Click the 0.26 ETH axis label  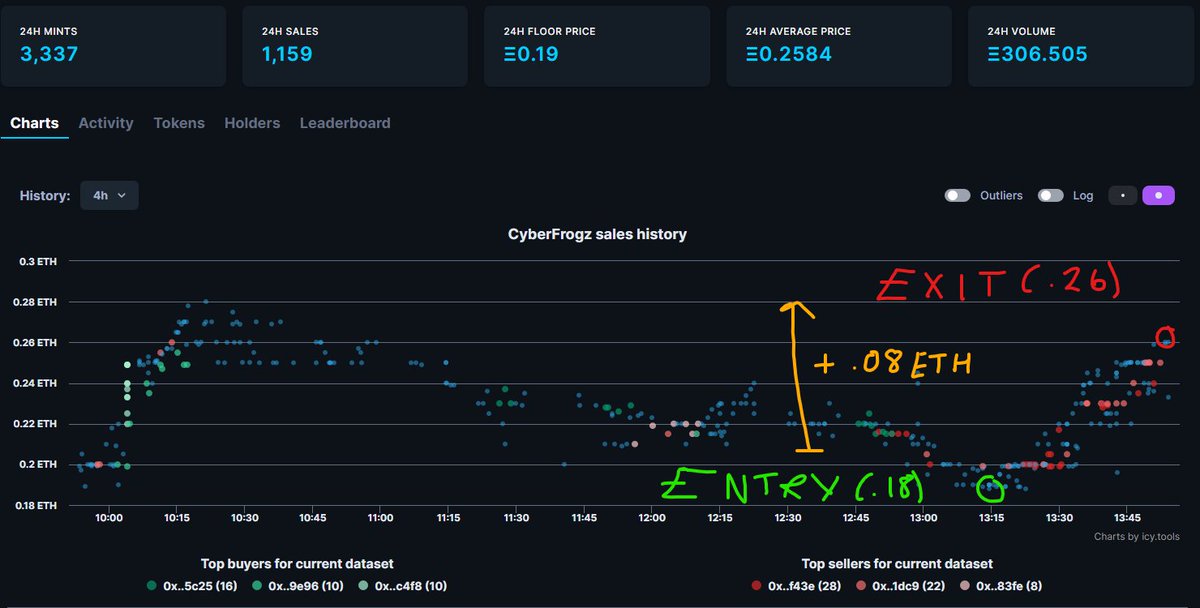[x=37, y=343]
